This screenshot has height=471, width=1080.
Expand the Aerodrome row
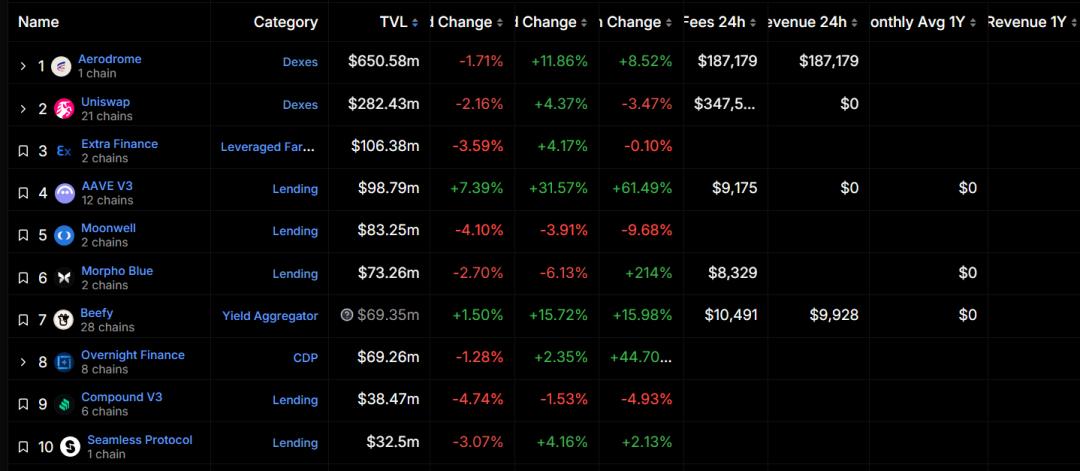[x=23, y=66]
